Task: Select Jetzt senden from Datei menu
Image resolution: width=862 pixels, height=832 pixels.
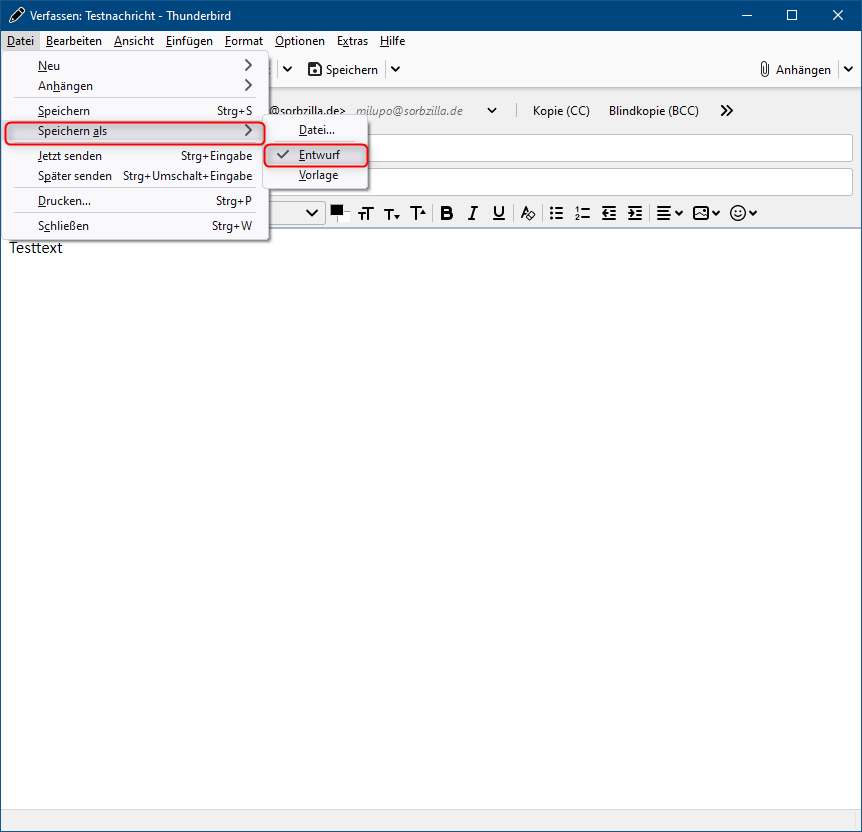Action: 70,156
